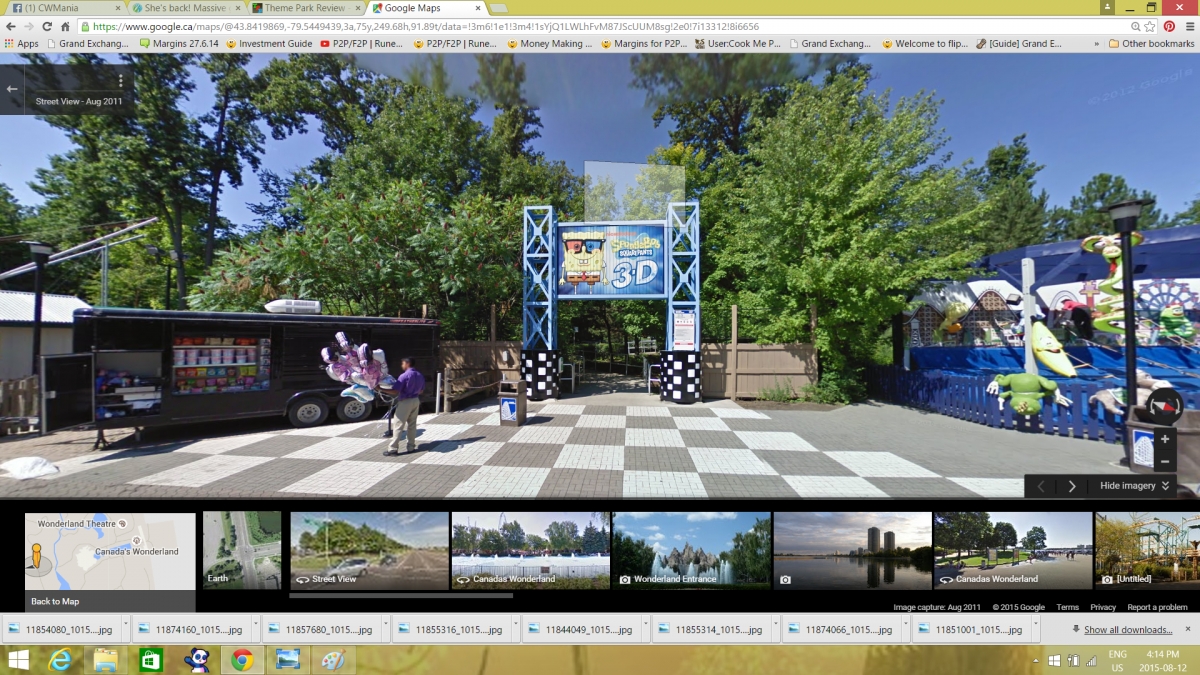This screenshot has height=675, width=1200.
Task: Switch to the CWMania tab
Action: click(x=60, y=8)
